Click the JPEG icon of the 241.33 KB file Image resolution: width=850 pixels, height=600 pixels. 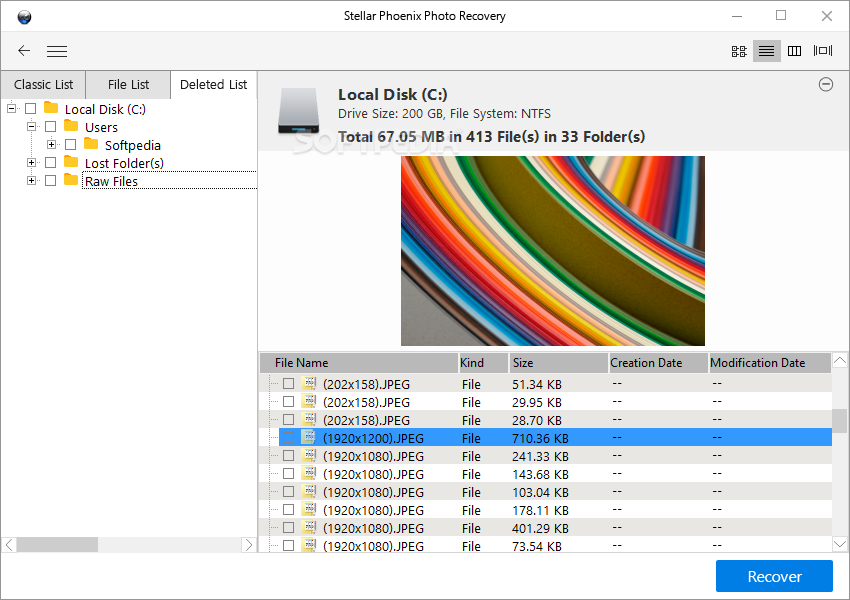point(309,455)
